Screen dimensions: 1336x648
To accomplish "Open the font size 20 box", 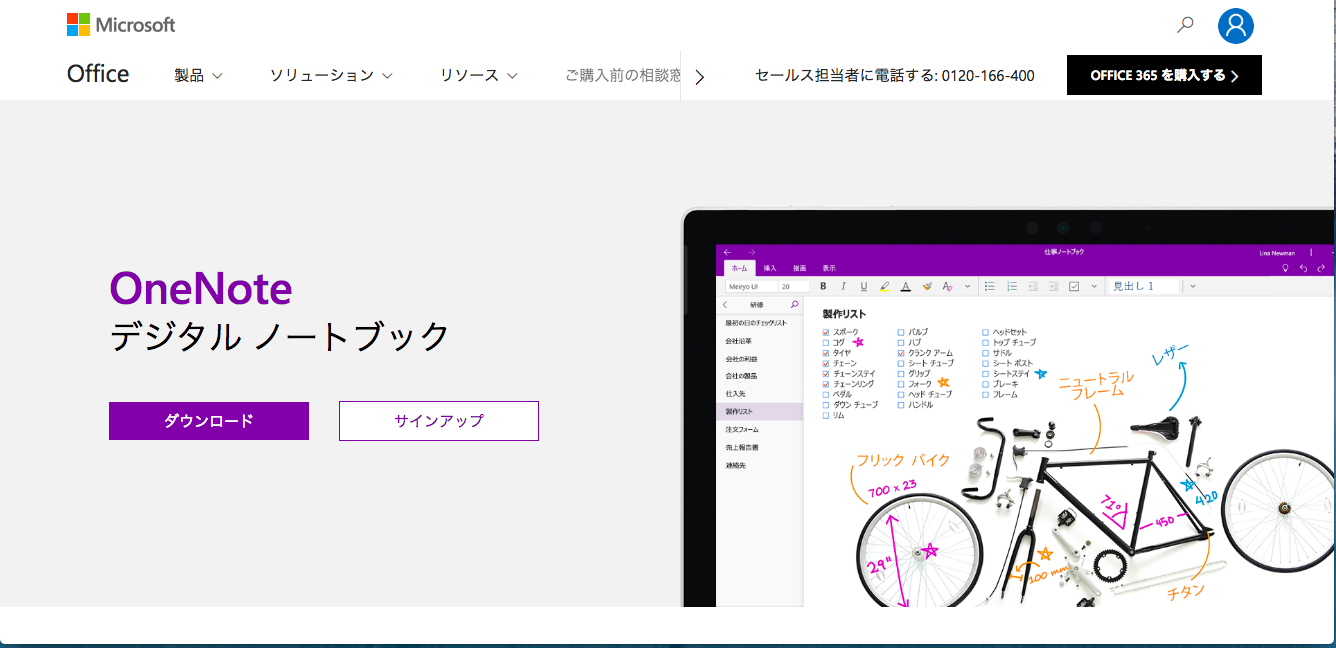I will [x=794, y=286].
